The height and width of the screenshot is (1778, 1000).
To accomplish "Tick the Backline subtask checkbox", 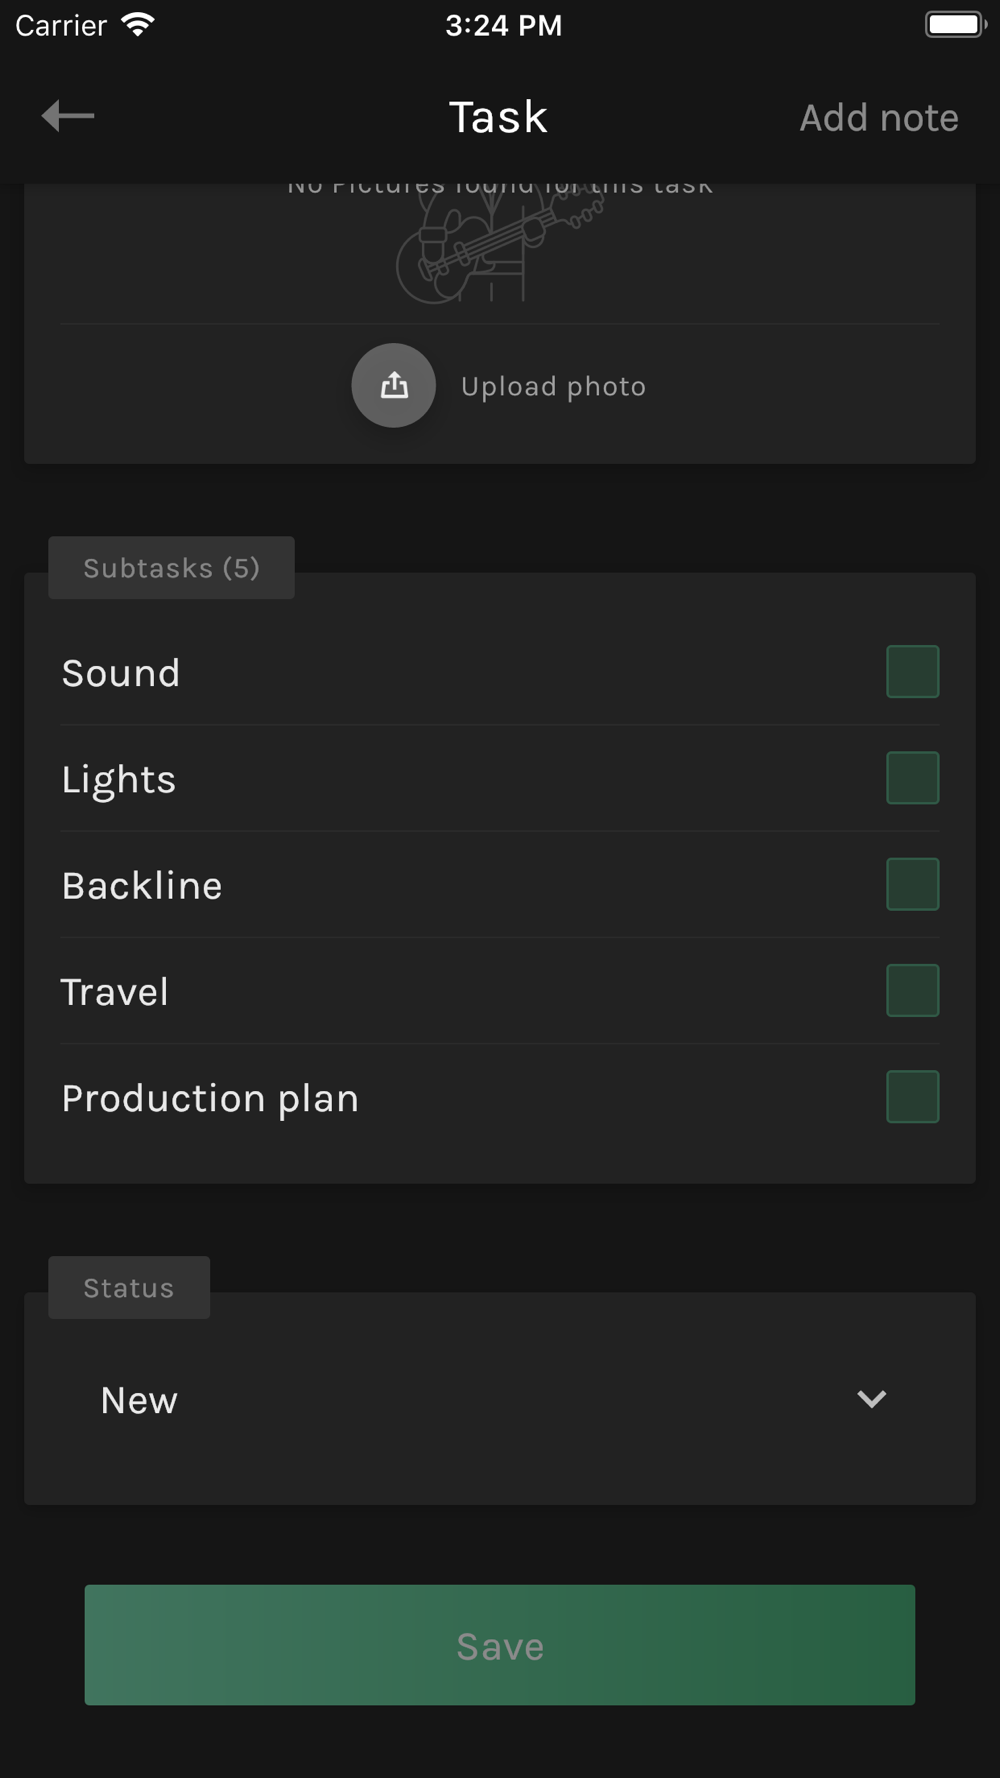I will pos(912,884).
